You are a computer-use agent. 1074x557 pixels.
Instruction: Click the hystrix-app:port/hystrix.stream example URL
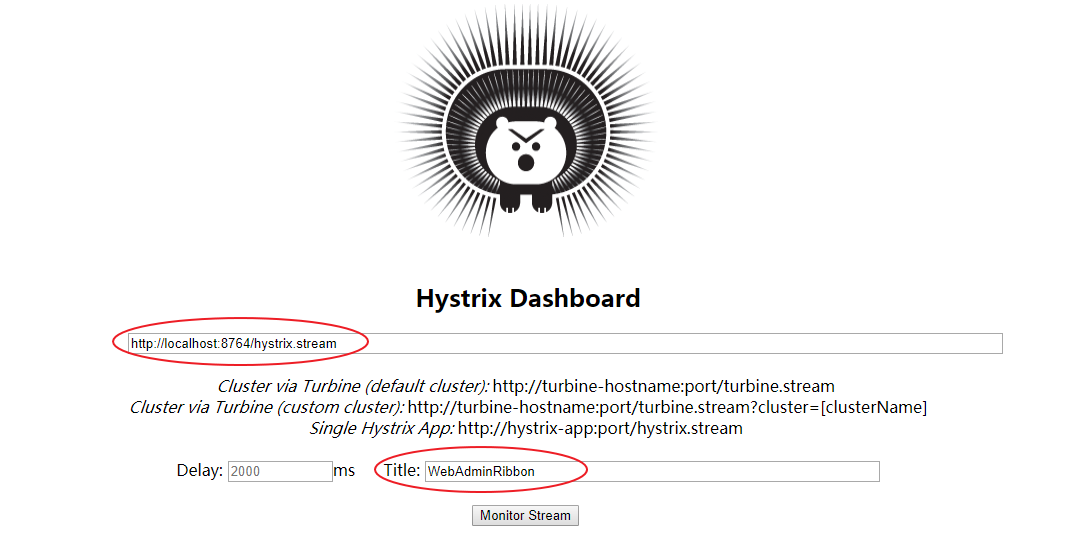click(600, 429)
